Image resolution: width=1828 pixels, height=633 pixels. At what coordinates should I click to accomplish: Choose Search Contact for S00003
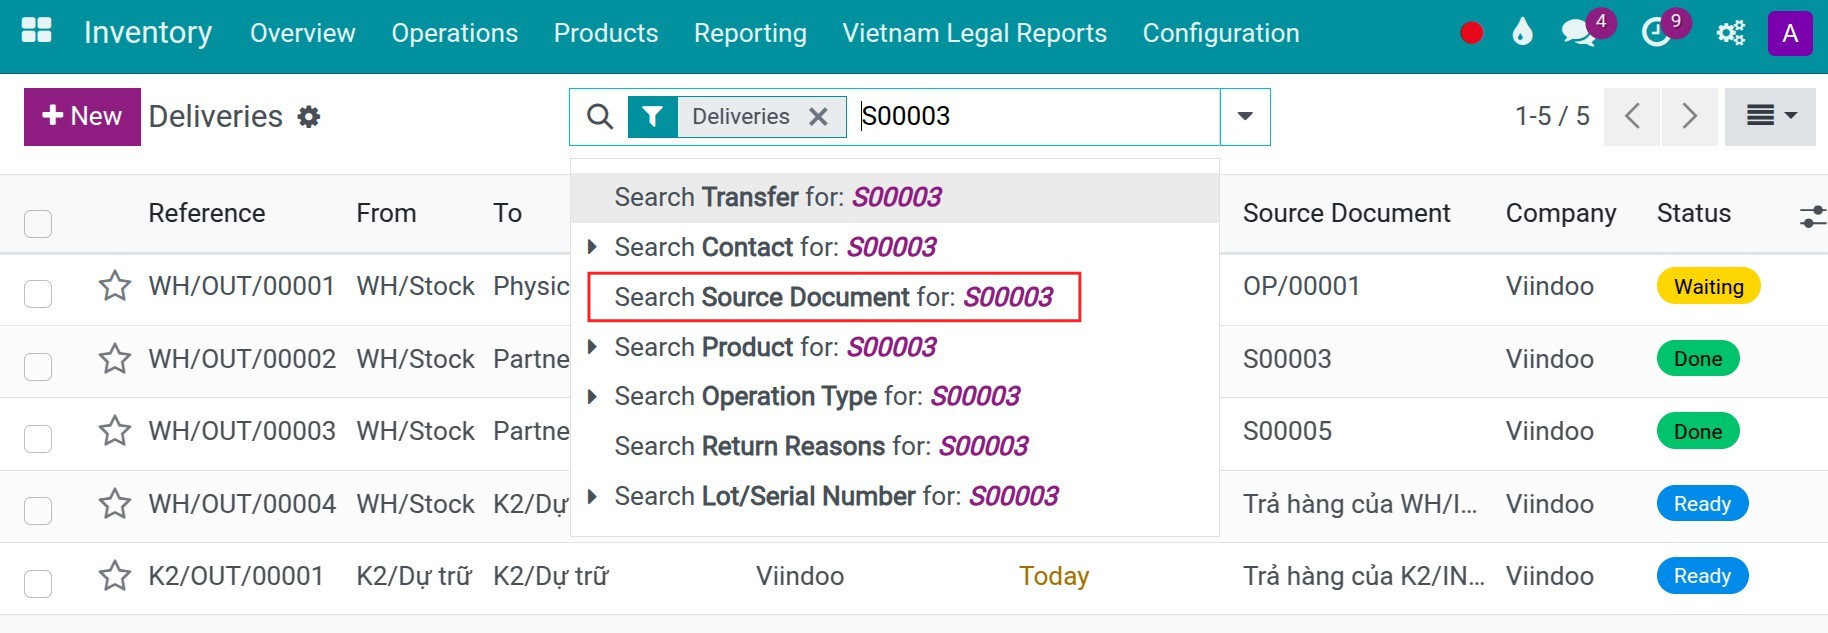tap(895, 247)
